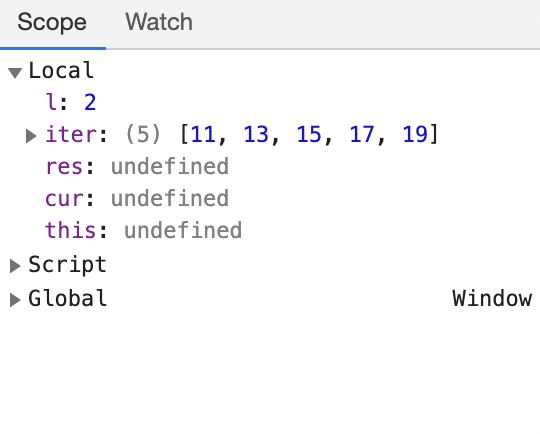
Task: Expand the Script scope section
Action: [15, 266]
